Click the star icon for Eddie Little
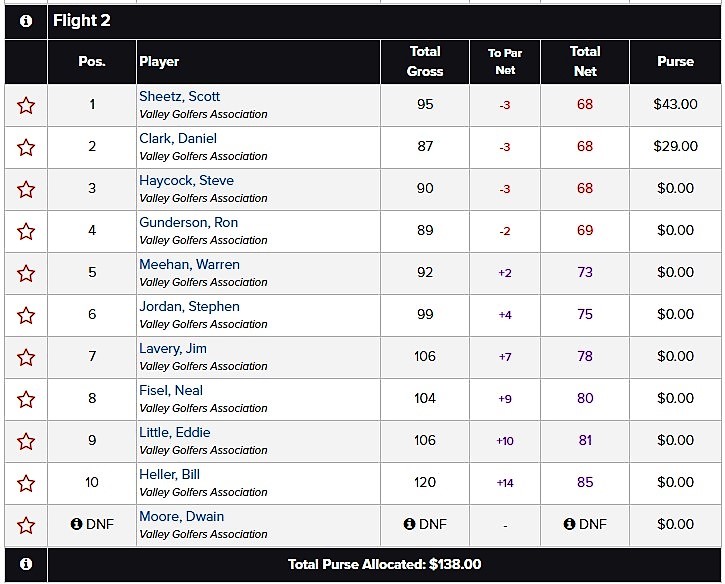The height and width of the screenshot is (584, 725). tap(26, 441)
